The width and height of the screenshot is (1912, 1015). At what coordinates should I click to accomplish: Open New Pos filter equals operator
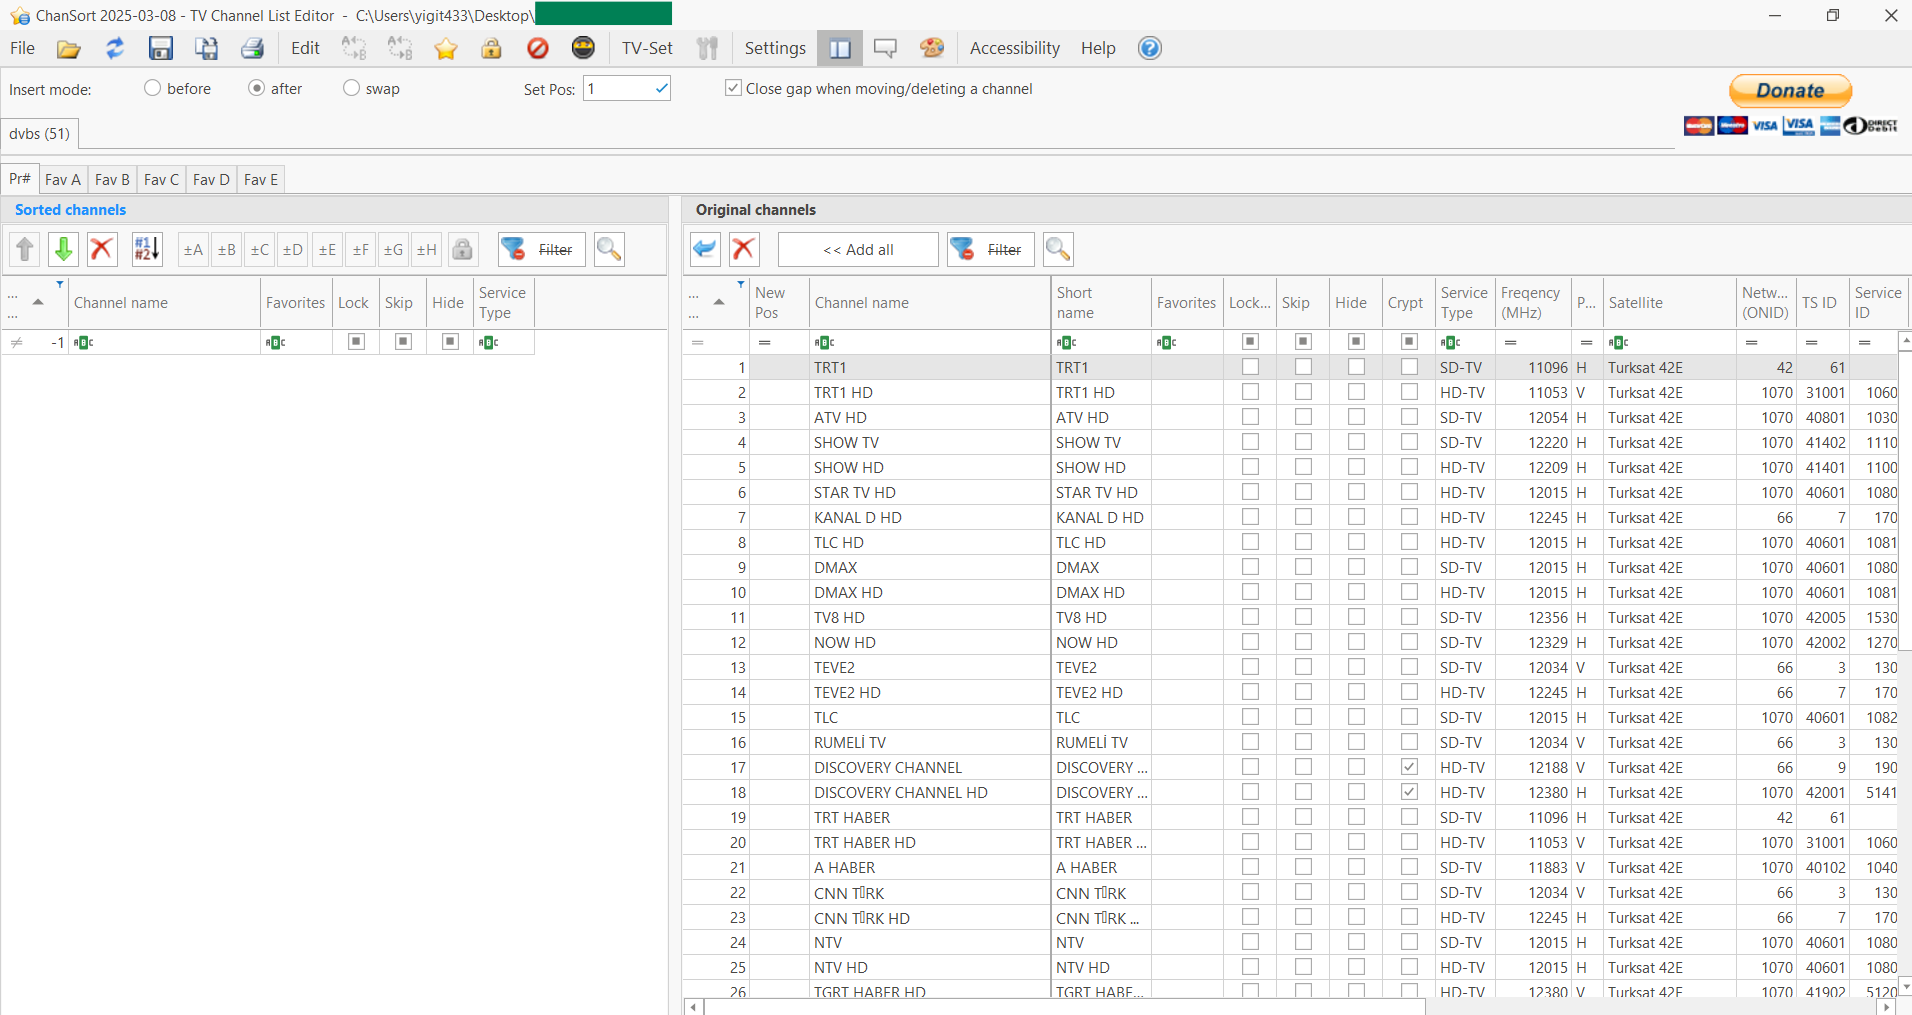click(x=765, y=343)
